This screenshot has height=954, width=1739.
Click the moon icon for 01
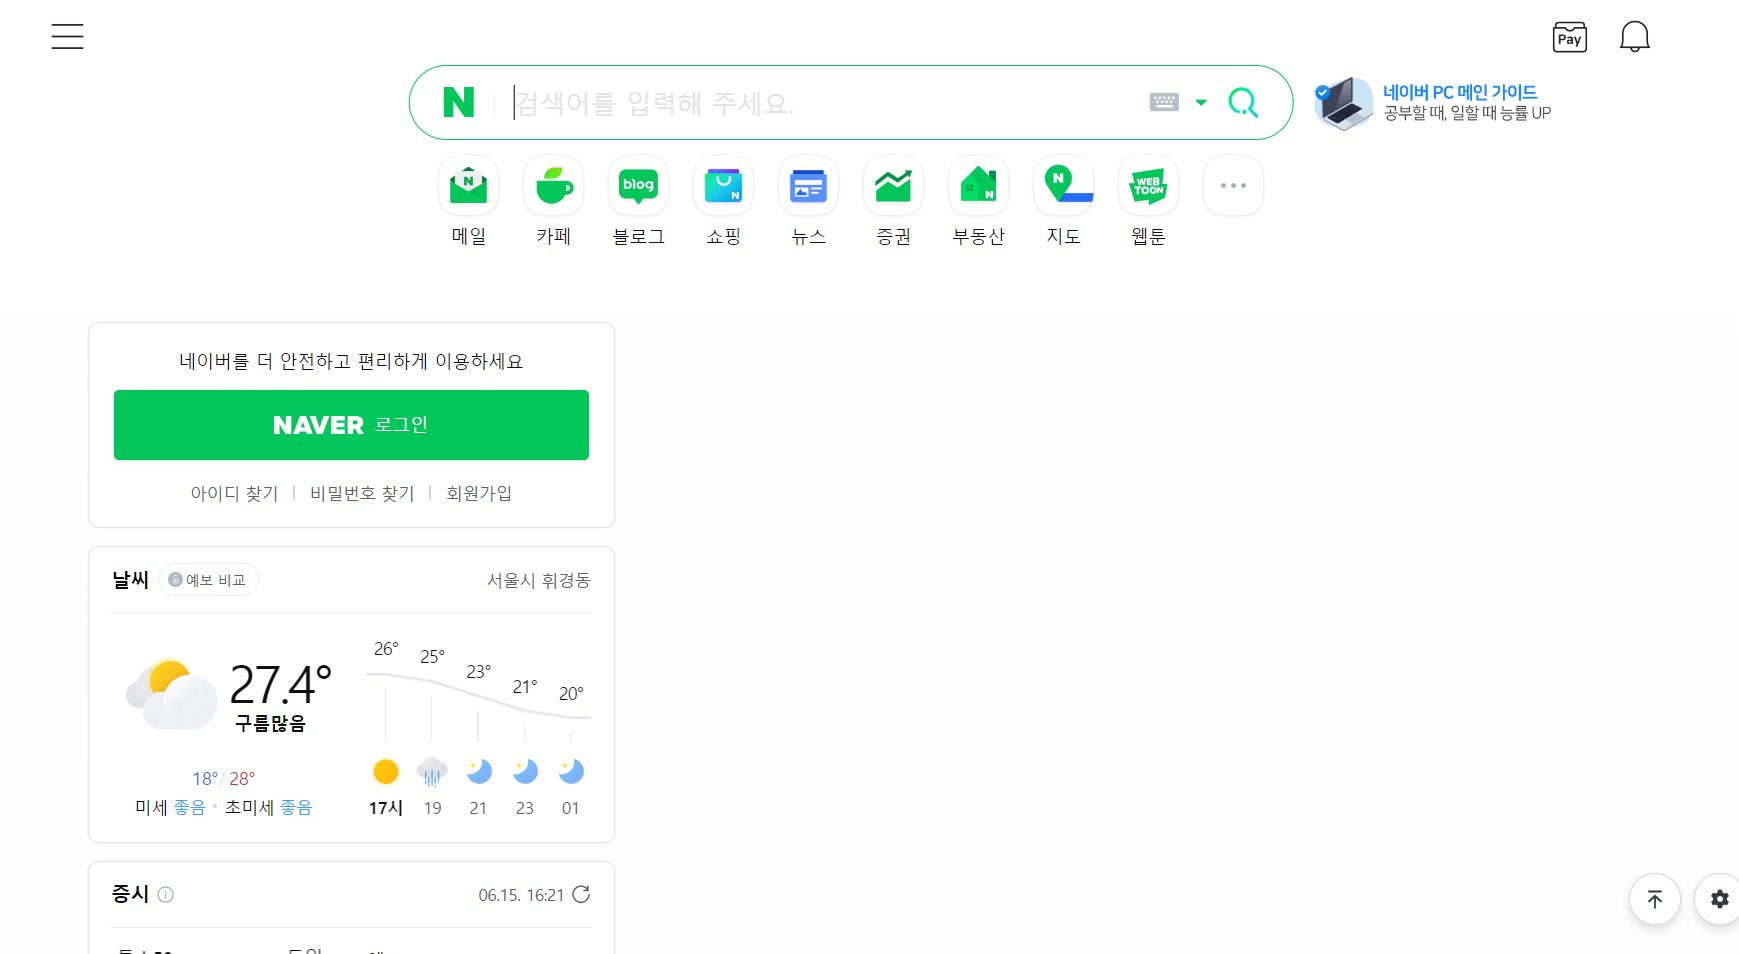[x=571, y=771]
